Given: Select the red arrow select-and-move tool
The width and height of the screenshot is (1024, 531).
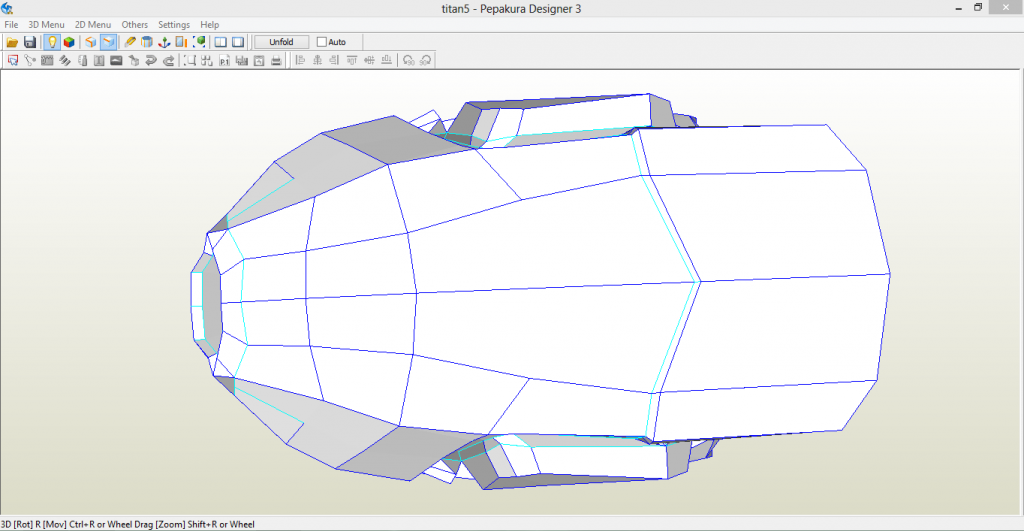Looking at the screenshot, I should (12, 60).
